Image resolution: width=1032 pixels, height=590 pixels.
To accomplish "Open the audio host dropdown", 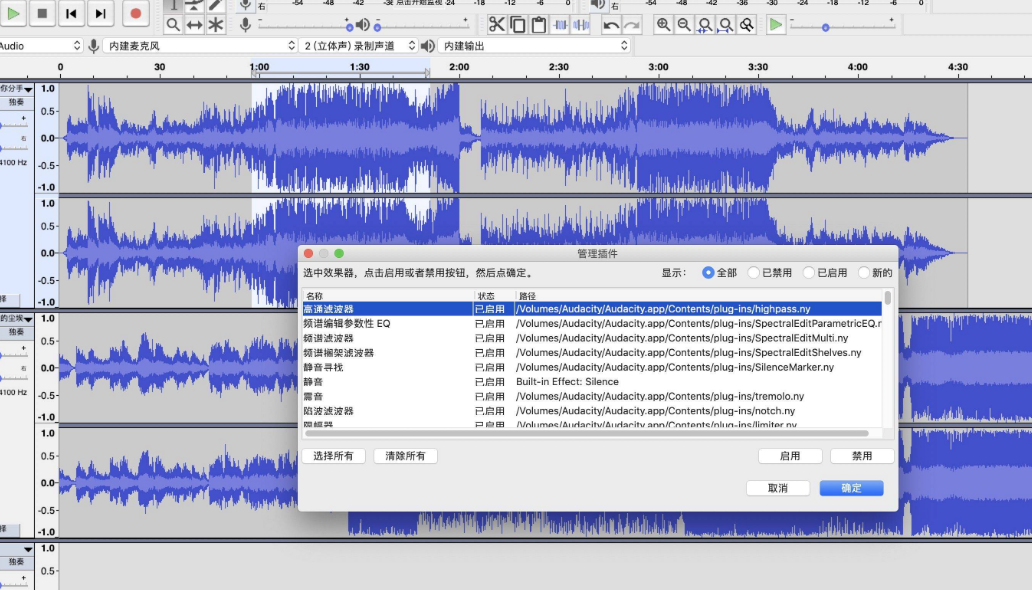I will click(41, 45).
